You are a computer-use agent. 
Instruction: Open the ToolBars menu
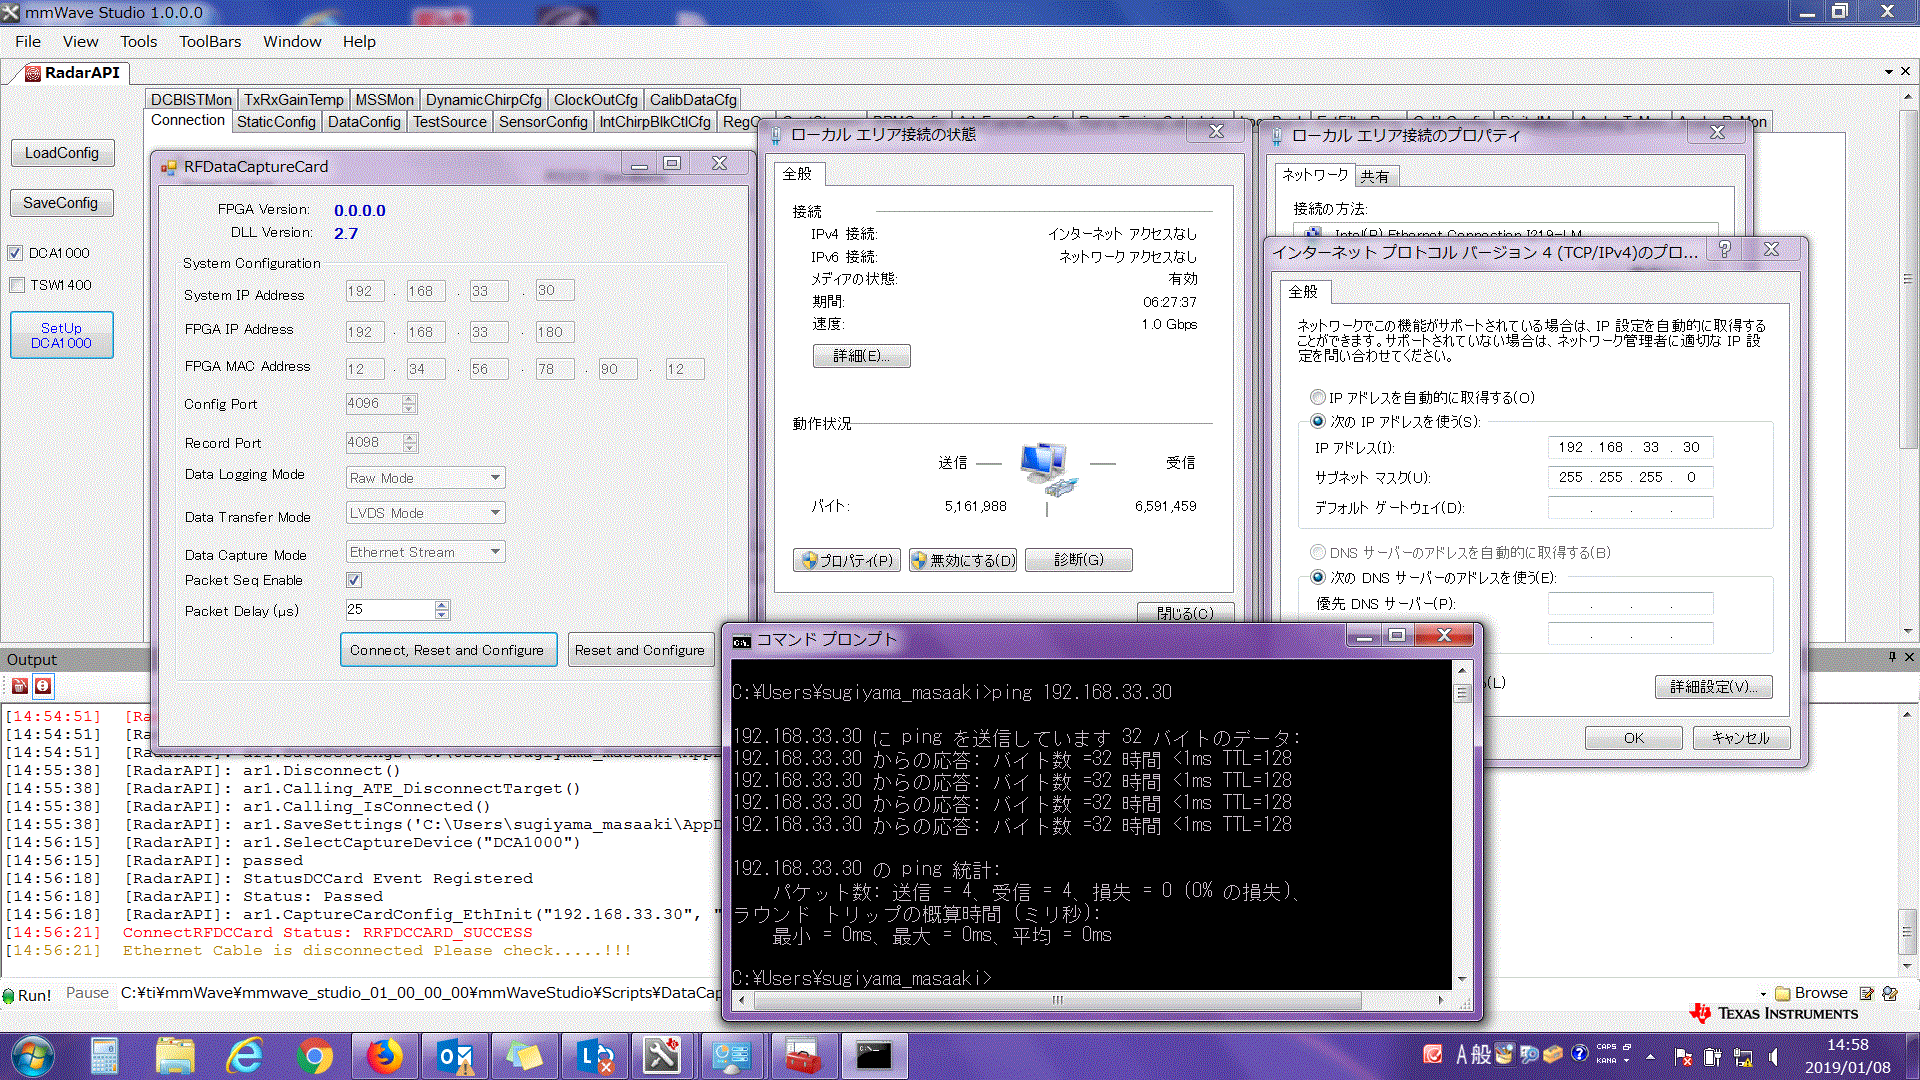coord(210,41)
